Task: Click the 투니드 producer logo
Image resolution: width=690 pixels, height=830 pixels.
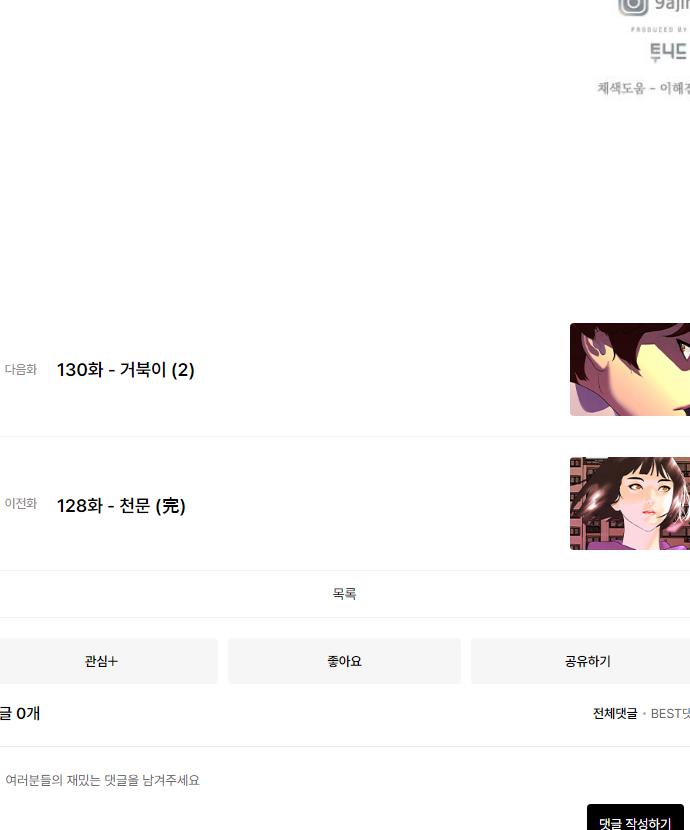Action: click(669, 51)
